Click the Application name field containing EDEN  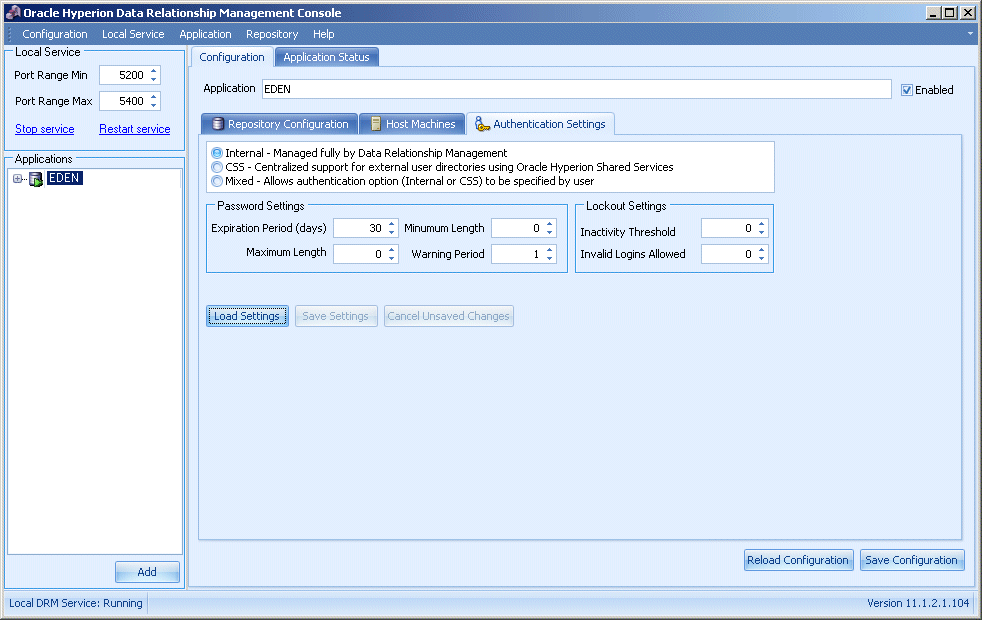[576, 89]
